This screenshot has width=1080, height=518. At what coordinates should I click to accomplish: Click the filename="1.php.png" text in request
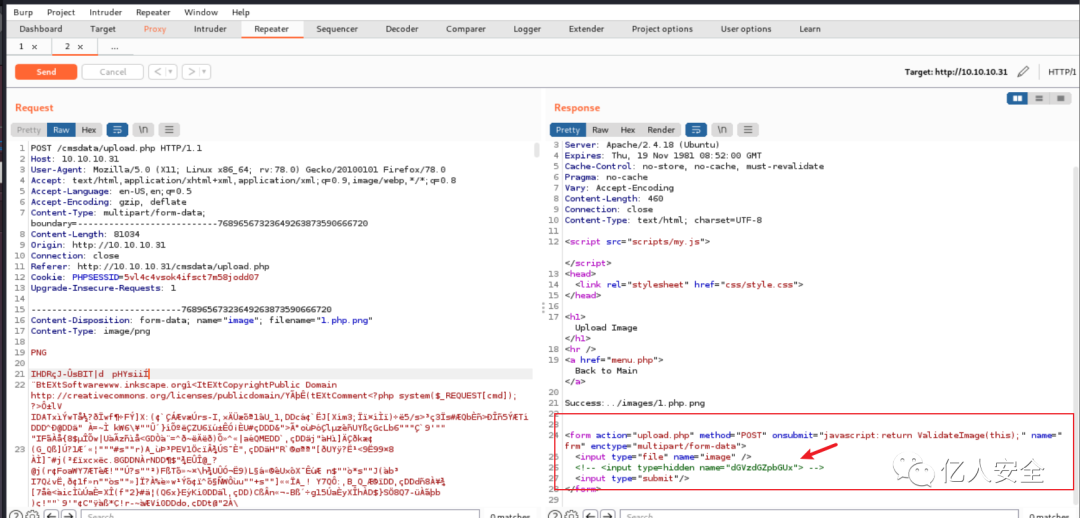tap(319, 320)
